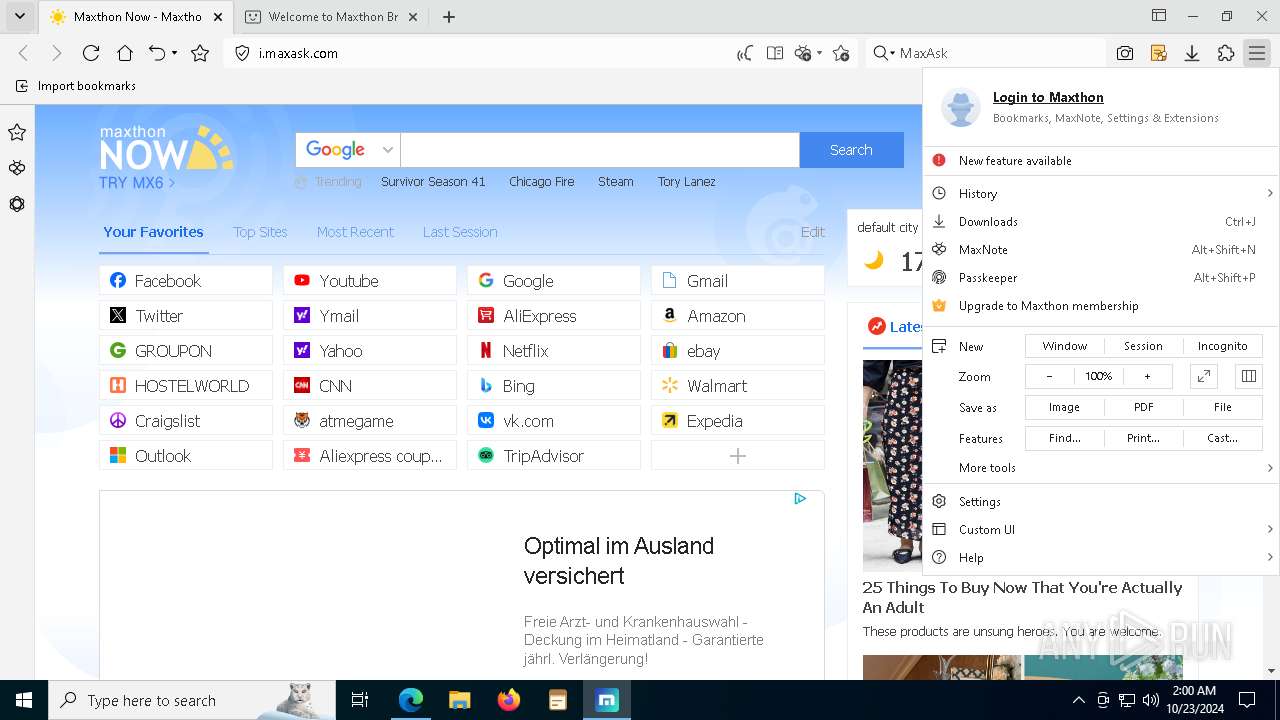
Task: Click the browser forward arrow
Action: tap(57, 53)
